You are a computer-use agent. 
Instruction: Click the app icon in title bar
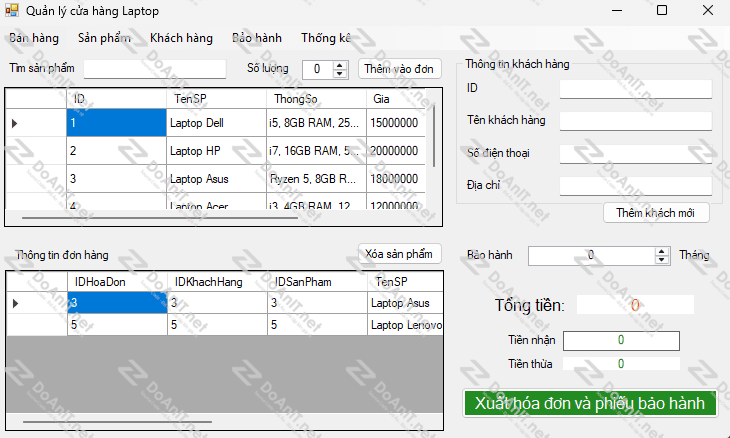[x=14, y=10]
